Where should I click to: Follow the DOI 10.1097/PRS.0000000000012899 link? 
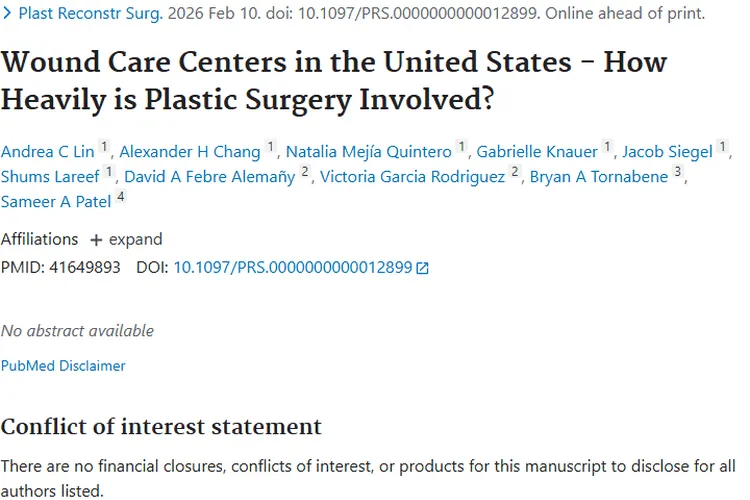coord(293,268)
